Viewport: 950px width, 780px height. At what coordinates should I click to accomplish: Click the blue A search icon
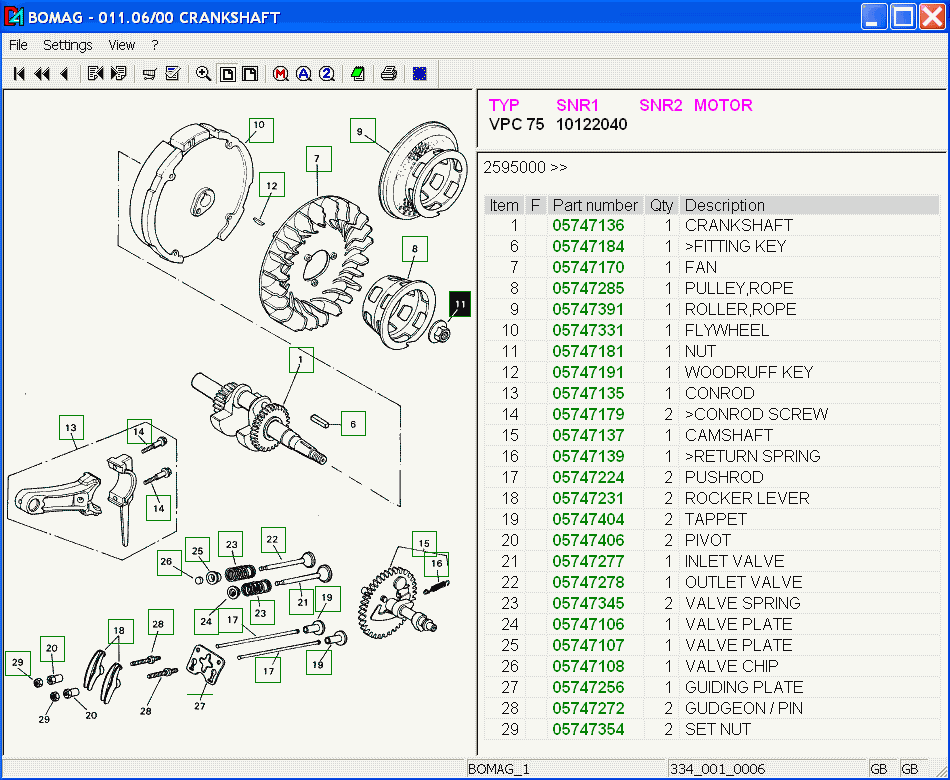click(x=304, y=74)
